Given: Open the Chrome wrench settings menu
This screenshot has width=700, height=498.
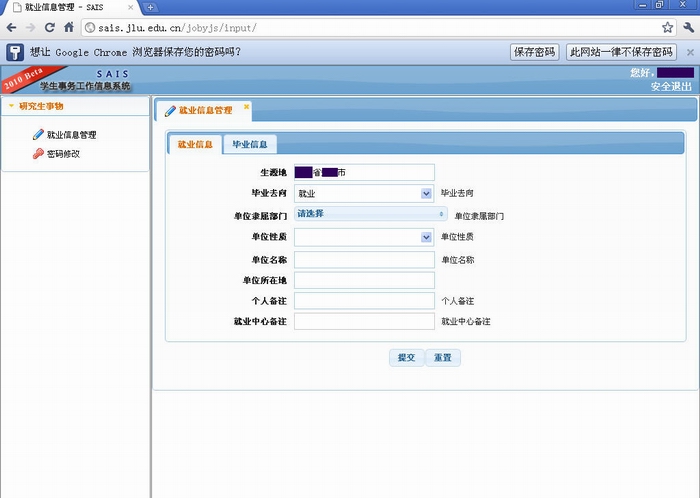Looking at the screenshot, I should coord(687,27).
